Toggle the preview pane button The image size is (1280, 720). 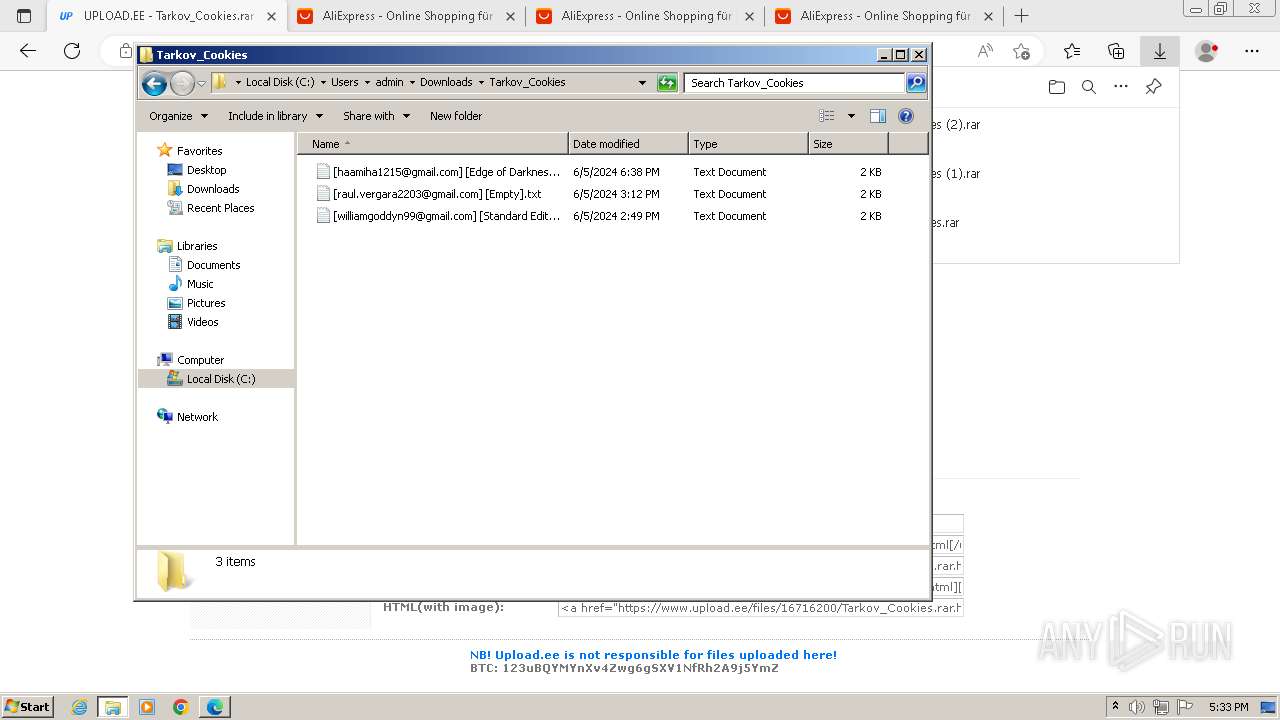tap(878, 116)
